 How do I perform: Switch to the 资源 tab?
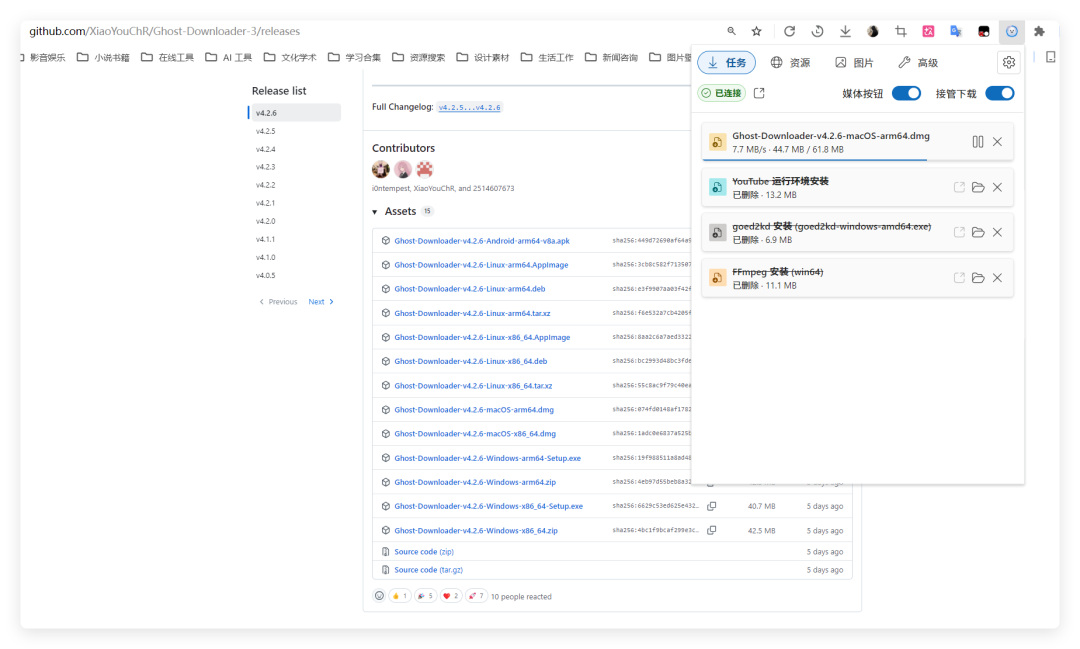(x=790, y=63)
